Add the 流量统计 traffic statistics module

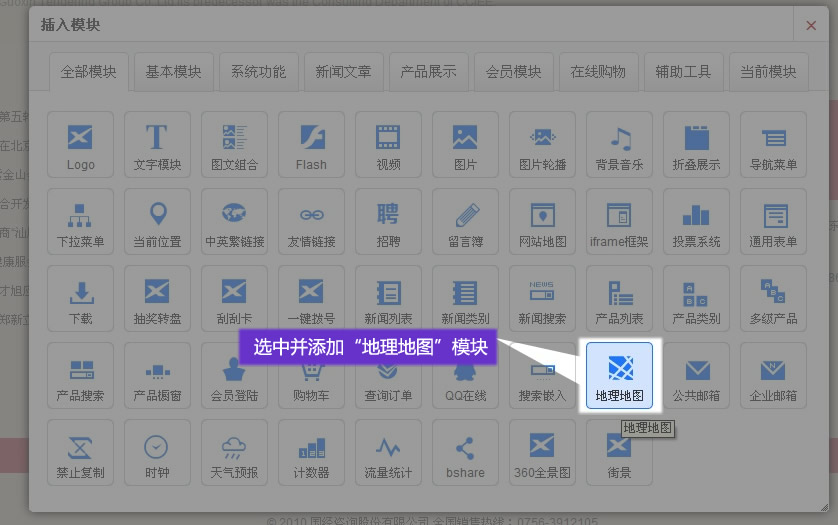(388, 452)
